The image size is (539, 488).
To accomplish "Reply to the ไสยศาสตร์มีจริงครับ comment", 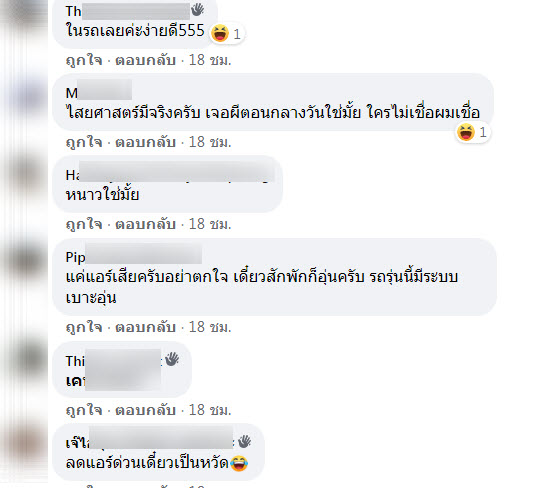I will 145,142.
